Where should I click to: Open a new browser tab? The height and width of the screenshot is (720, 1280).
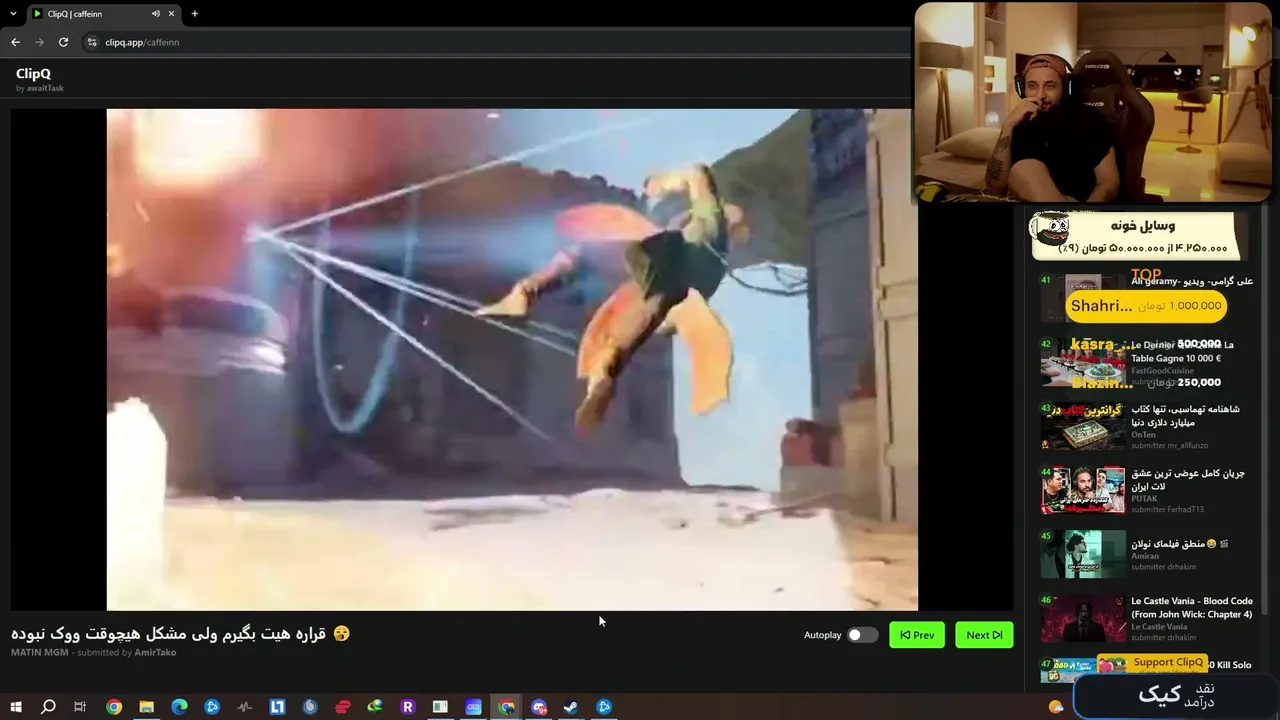click(x=194, y=14)
